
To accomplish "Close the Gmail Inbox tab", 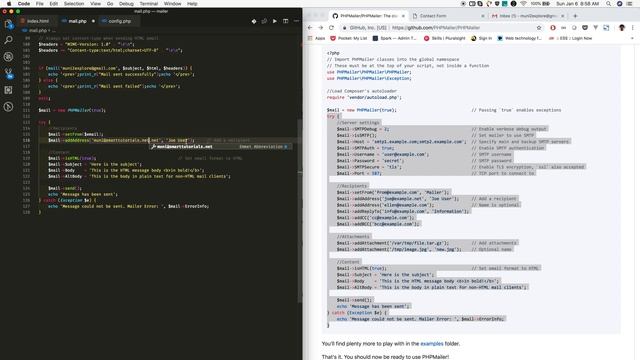I will point(562,16).
